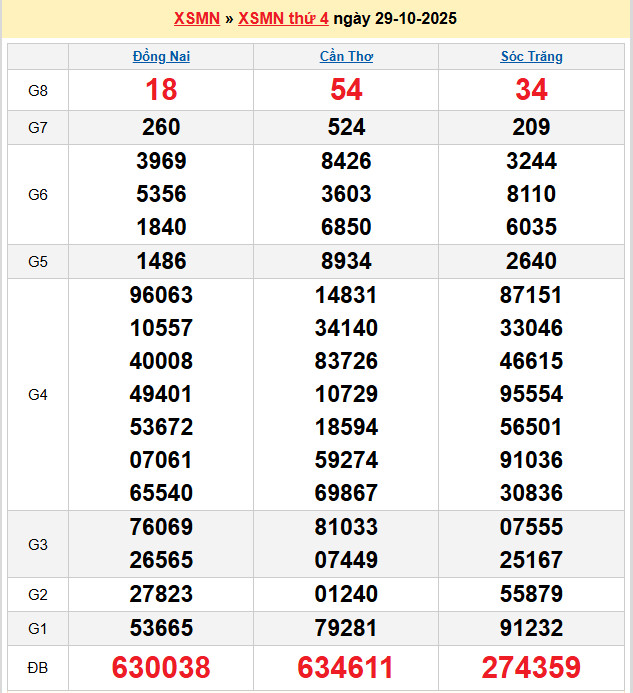Click G3 result 76069
This screenshot has width=633, height=693.
pyautogui.click(x=161, y=527)
